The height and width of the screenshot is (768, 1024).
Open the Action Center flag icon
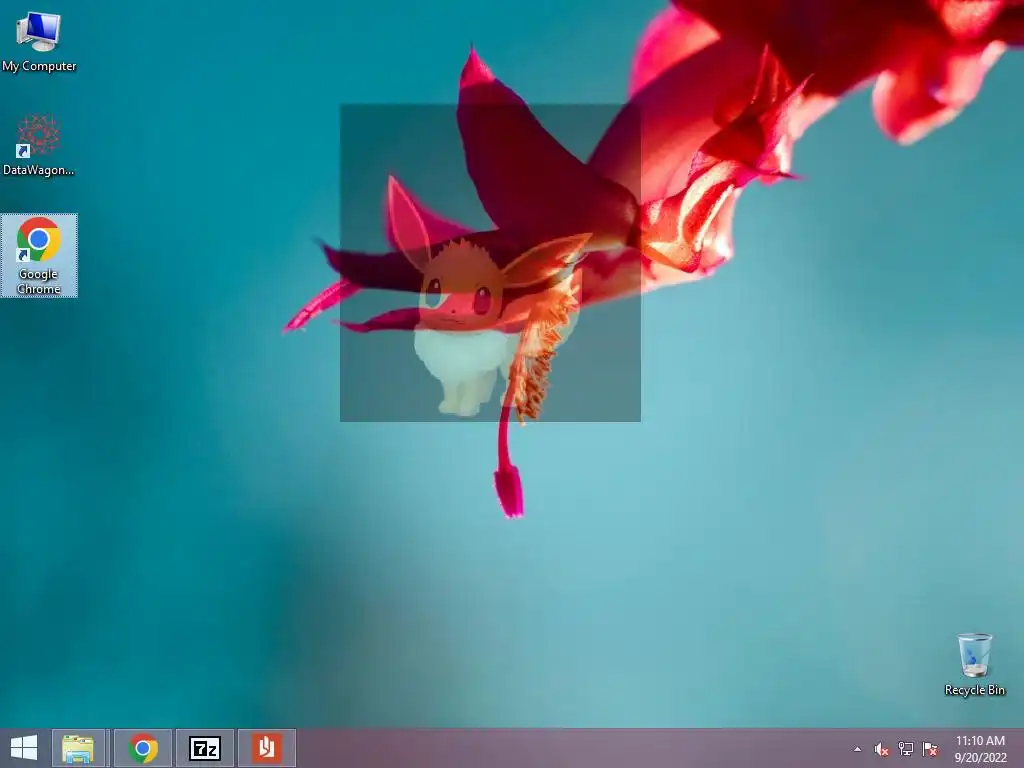pos(929,749)
